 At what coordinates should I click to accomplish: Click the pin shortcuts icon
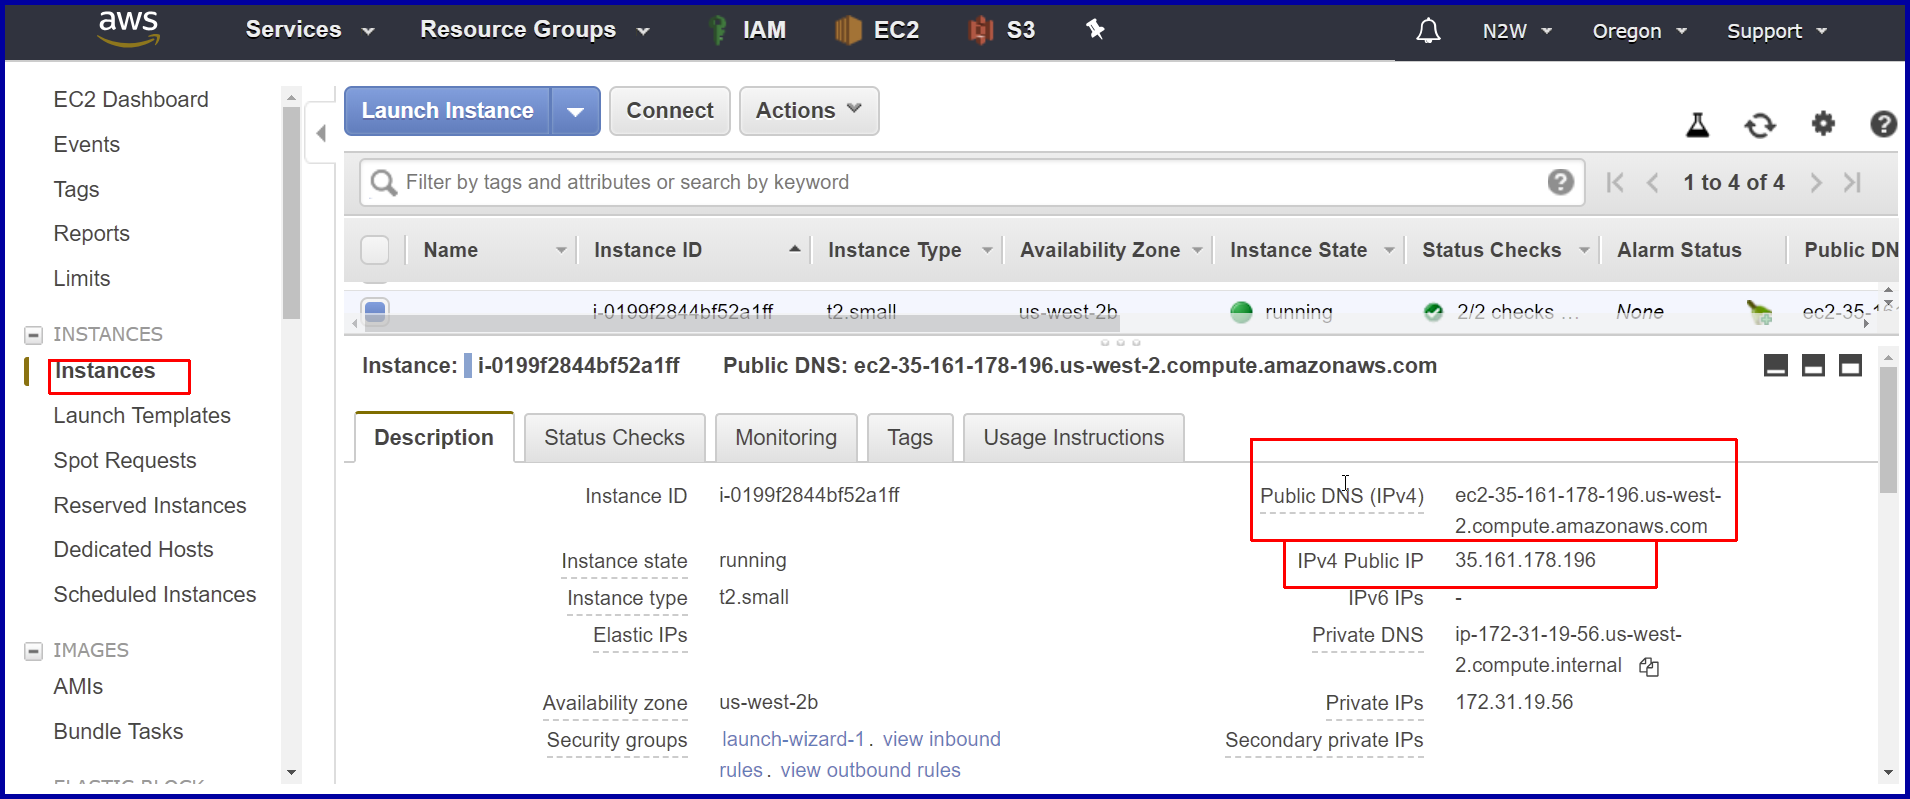click(1095, 29)
